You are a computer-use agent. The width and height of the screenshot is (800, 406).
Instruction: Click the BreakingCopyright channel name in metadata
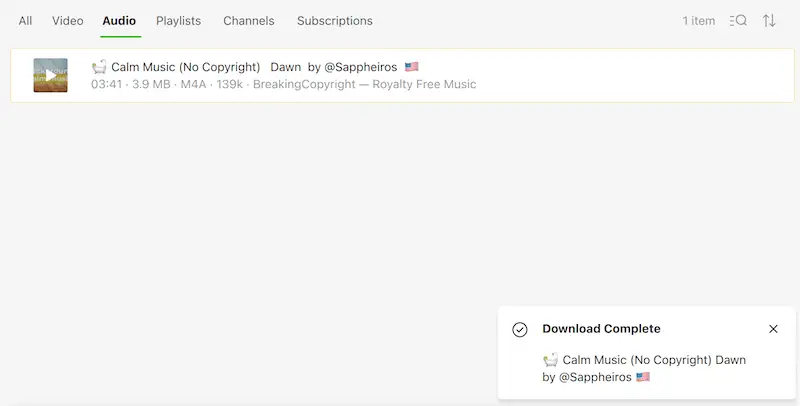pyautogui.click(x=364, y=84)
